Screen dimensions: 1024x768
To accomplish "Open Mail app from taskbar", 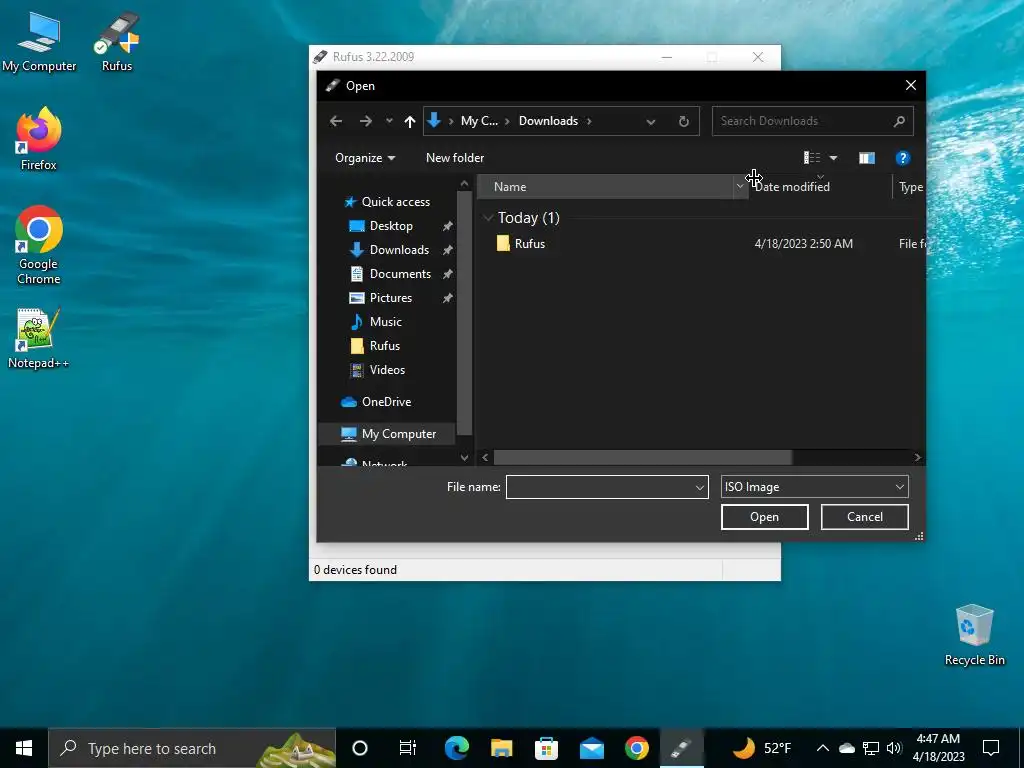I will (x=592, y=748).
